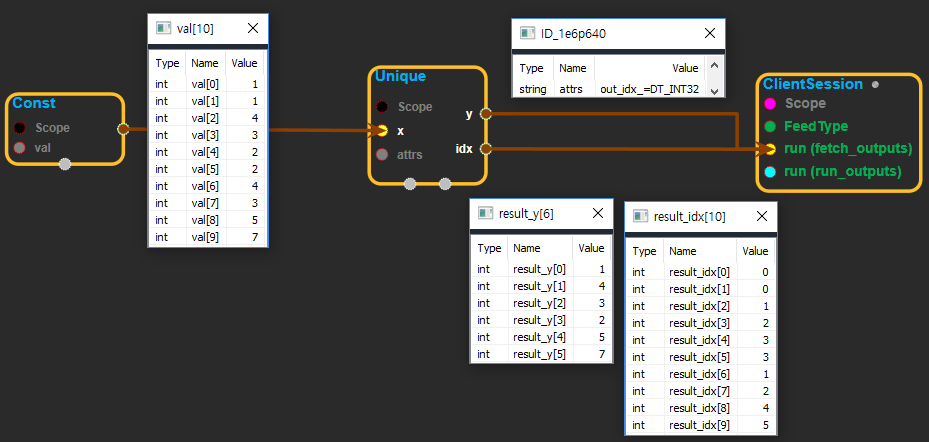
Task: Click the Const node Scope pin
Action: click(x=20, y=128)
